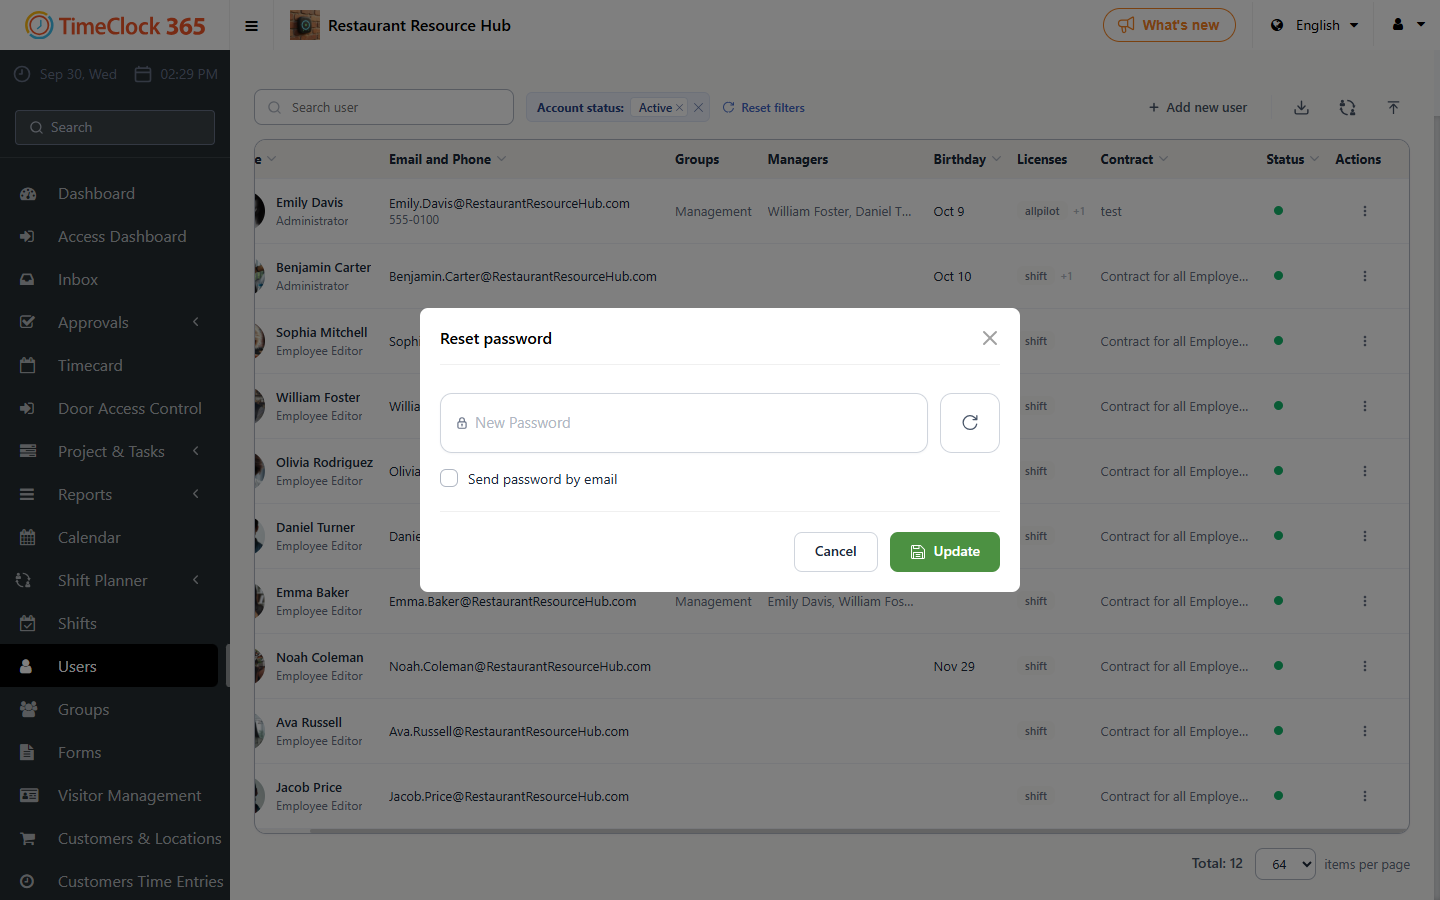Click the upload arrow icon
This screenshot has height=900, width=1440.
(x=1393, y=108)
